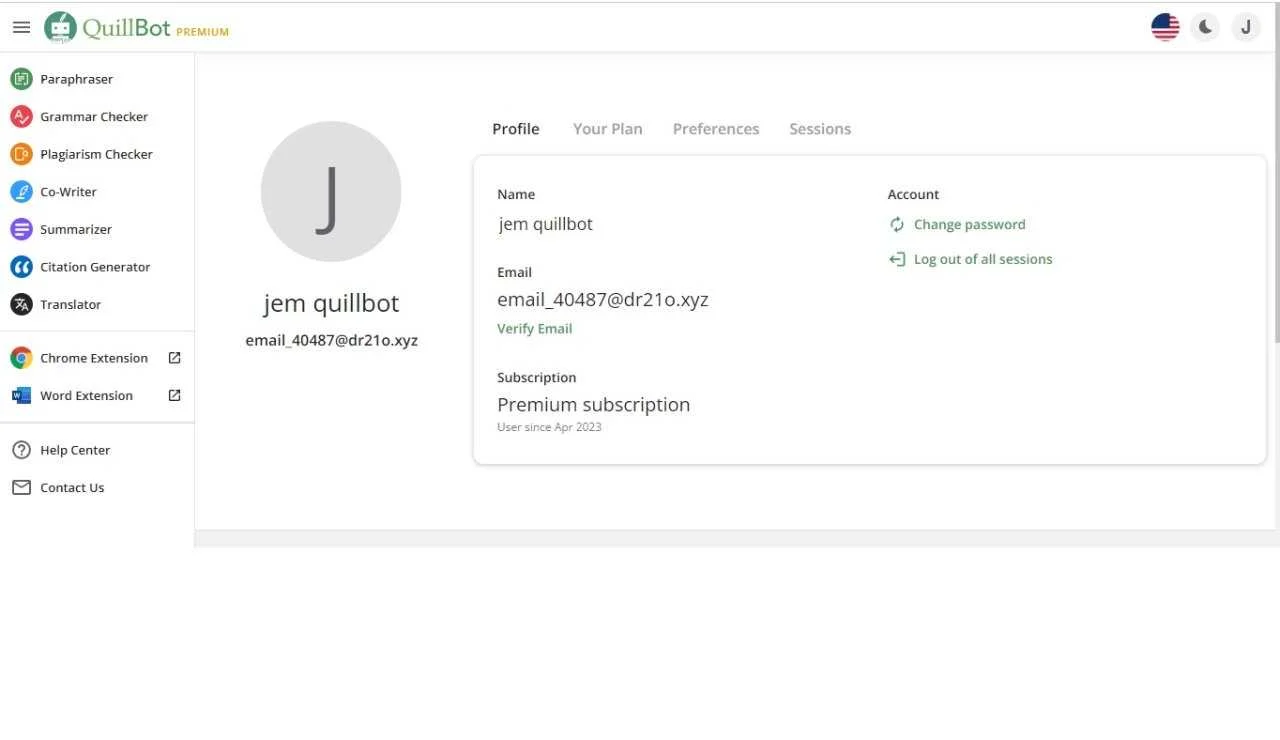Click the Co-Writer pen icon
This screenshot has width=1280, height=740.
[x=21, y=192]
